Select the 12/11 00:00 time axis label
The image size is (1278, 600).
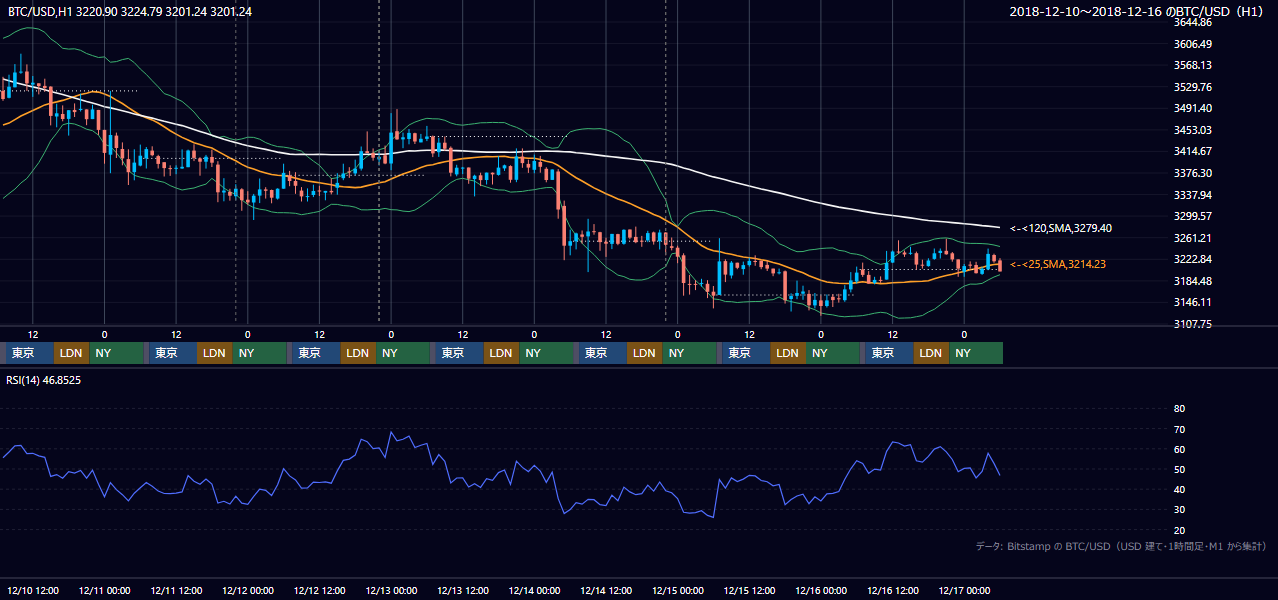coord(105,591)
